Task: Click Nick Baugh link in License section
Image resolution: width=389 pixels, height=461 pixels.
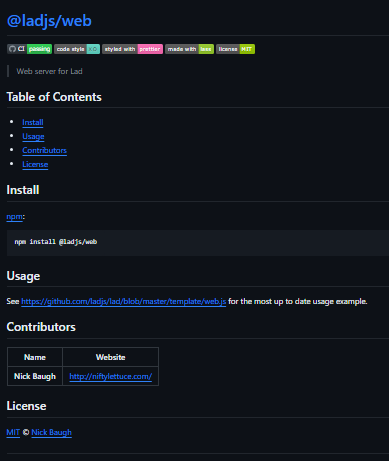Action: (51, 432)
